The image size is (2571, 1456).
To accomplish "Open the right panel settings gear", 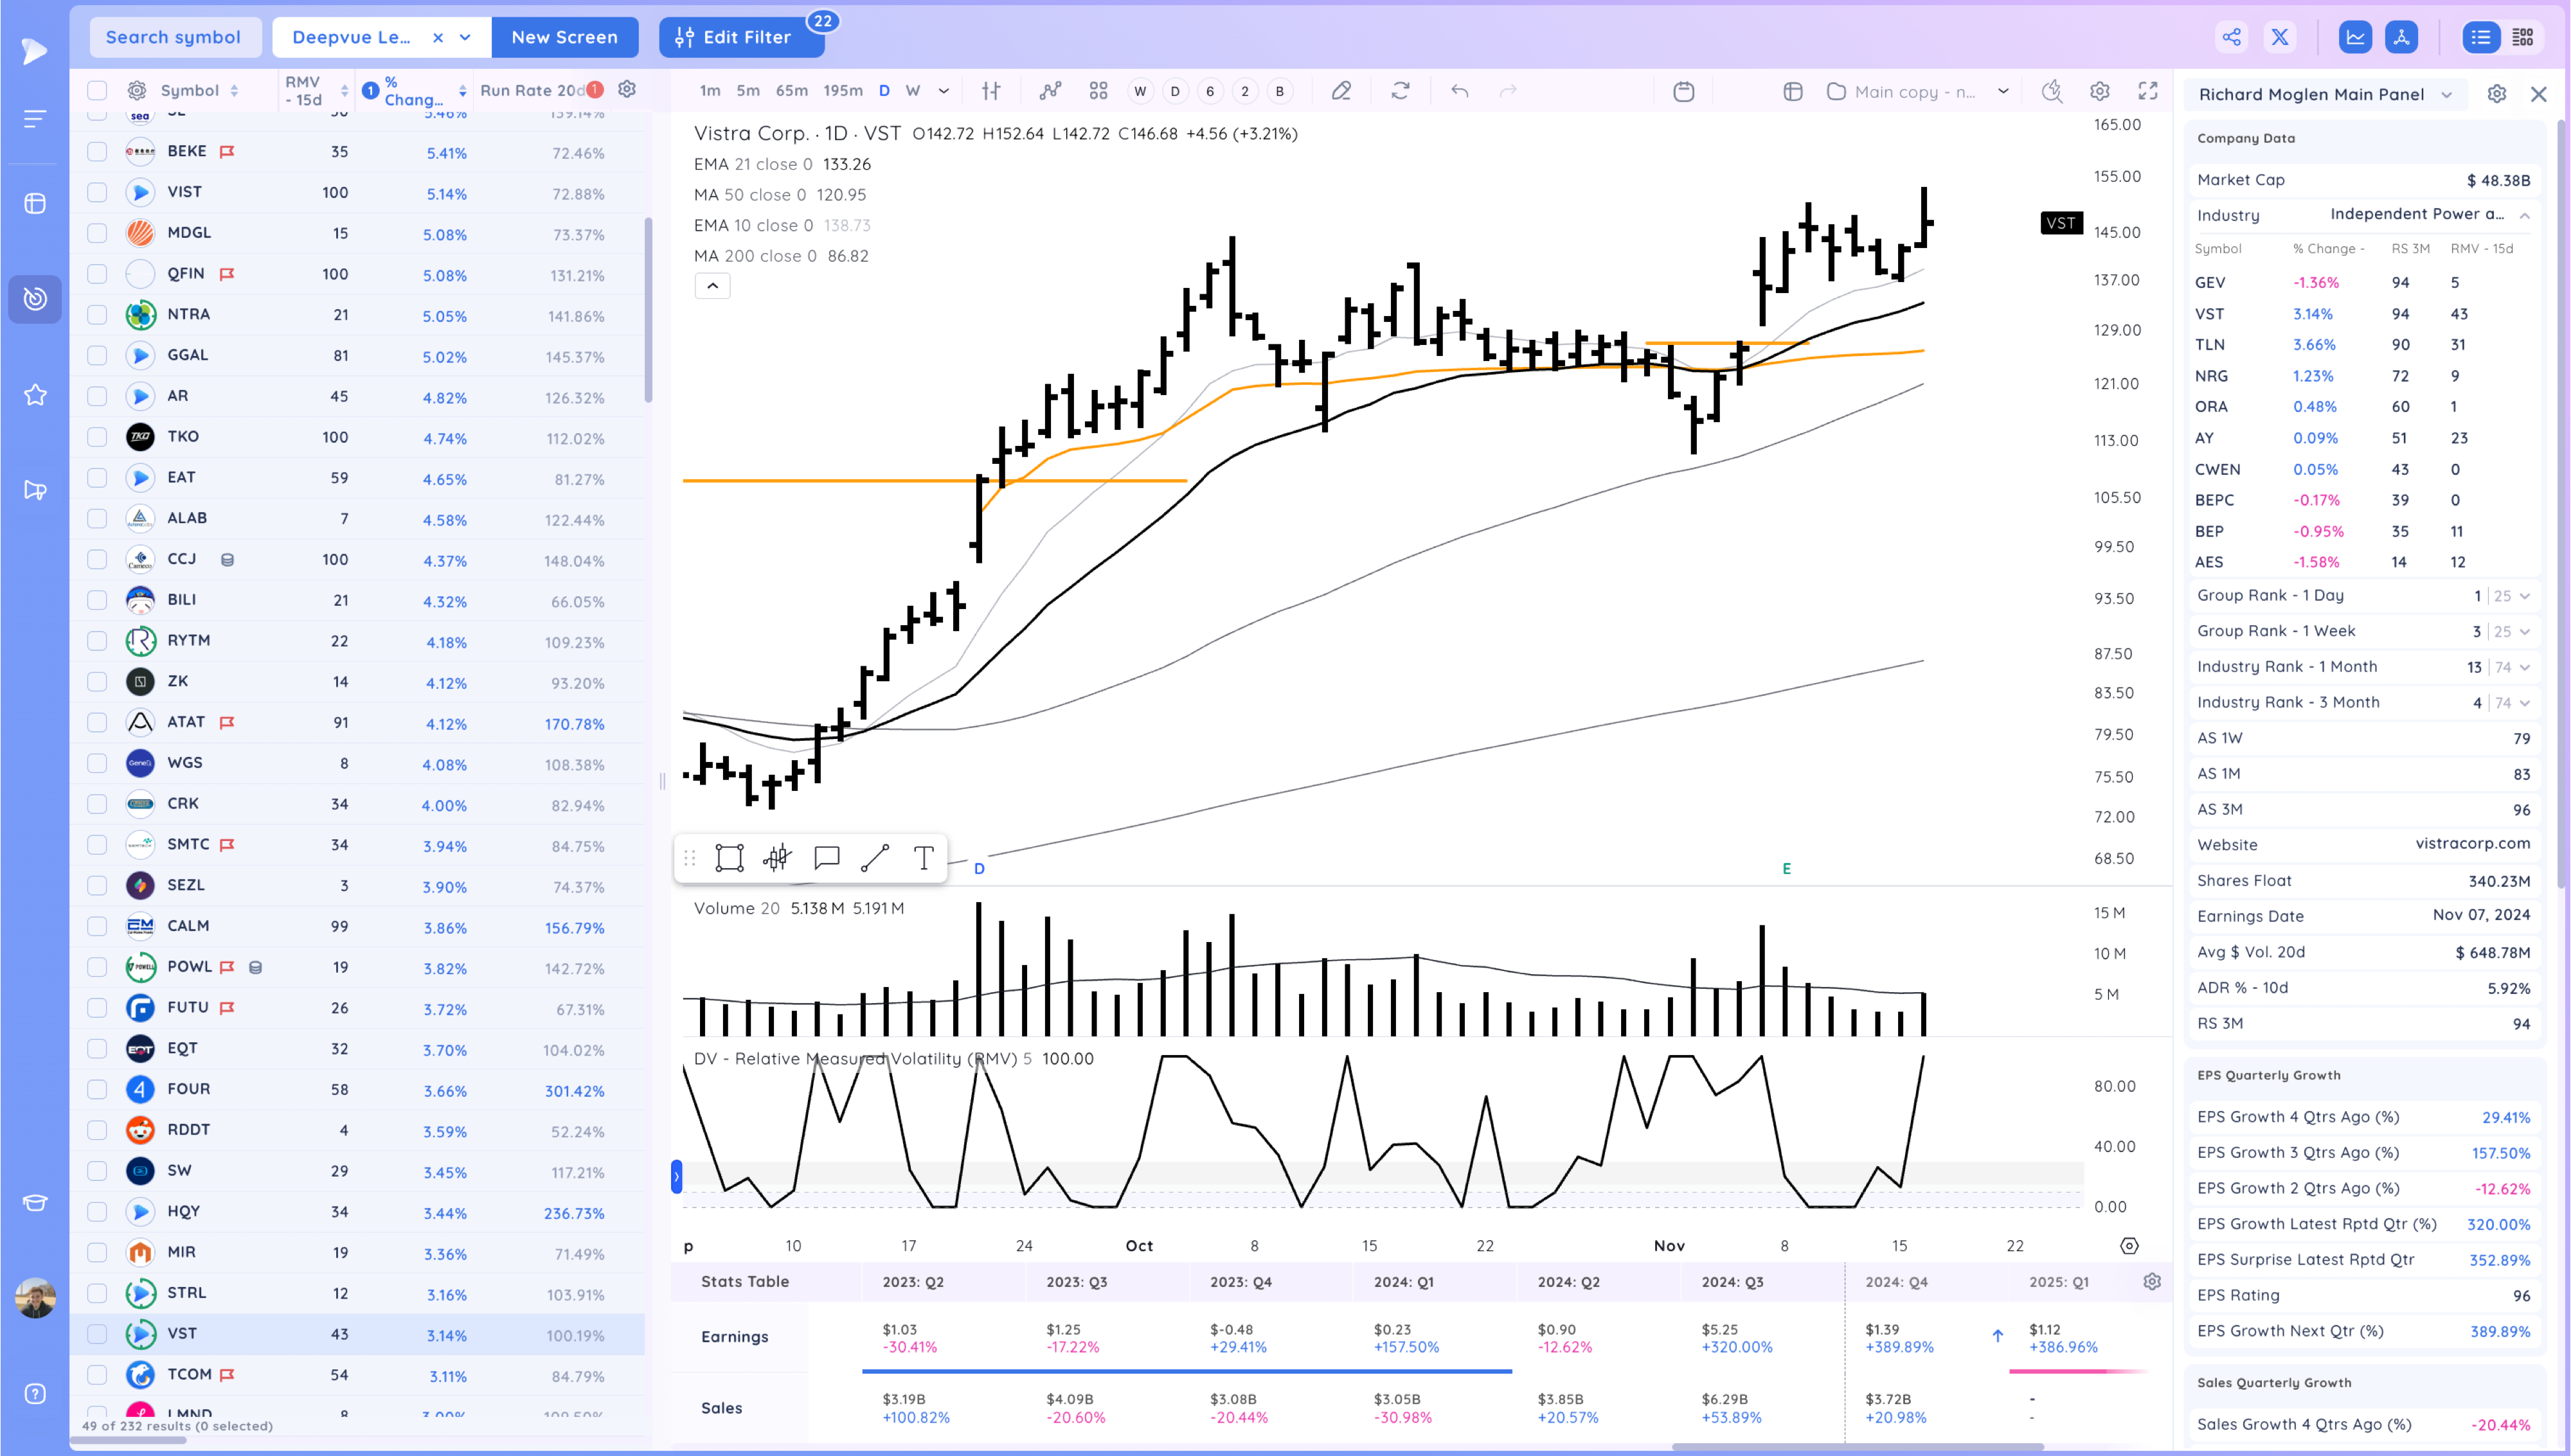I will point(2496,94).
